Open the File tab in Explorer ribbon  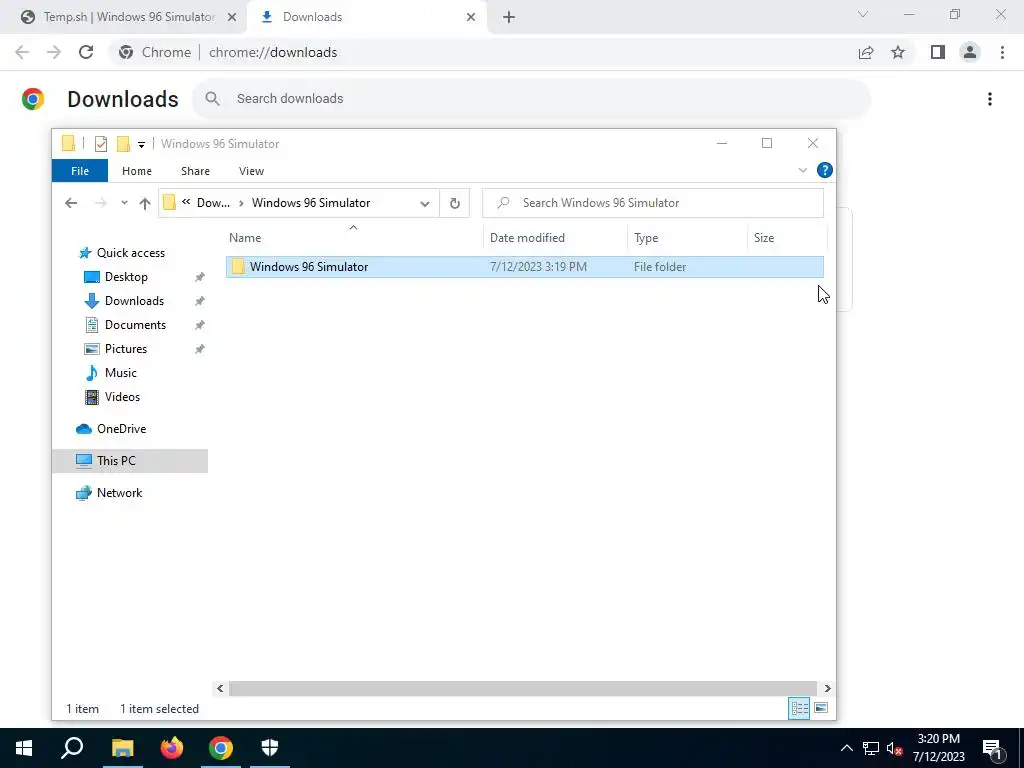click(80, 171)
